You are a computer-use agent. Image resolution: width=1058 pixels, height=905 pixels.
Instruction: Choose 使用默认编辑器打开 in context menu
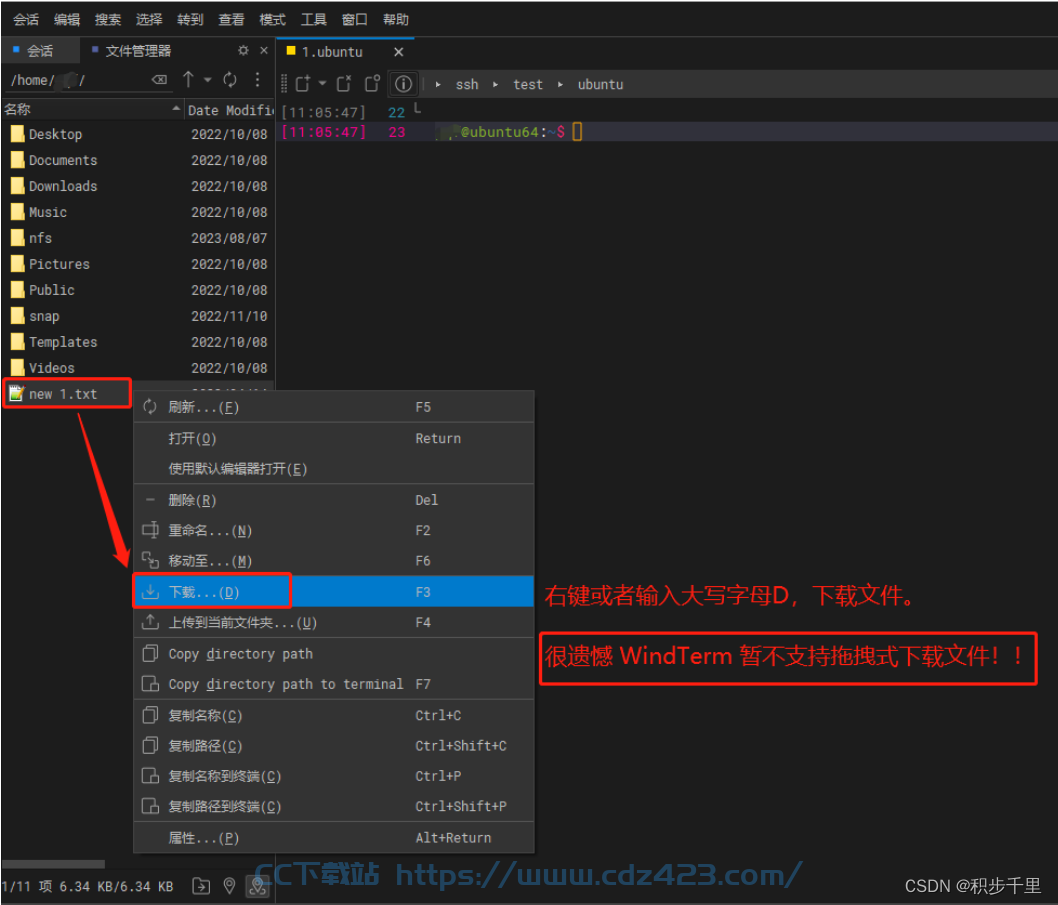tap(334, 469)
